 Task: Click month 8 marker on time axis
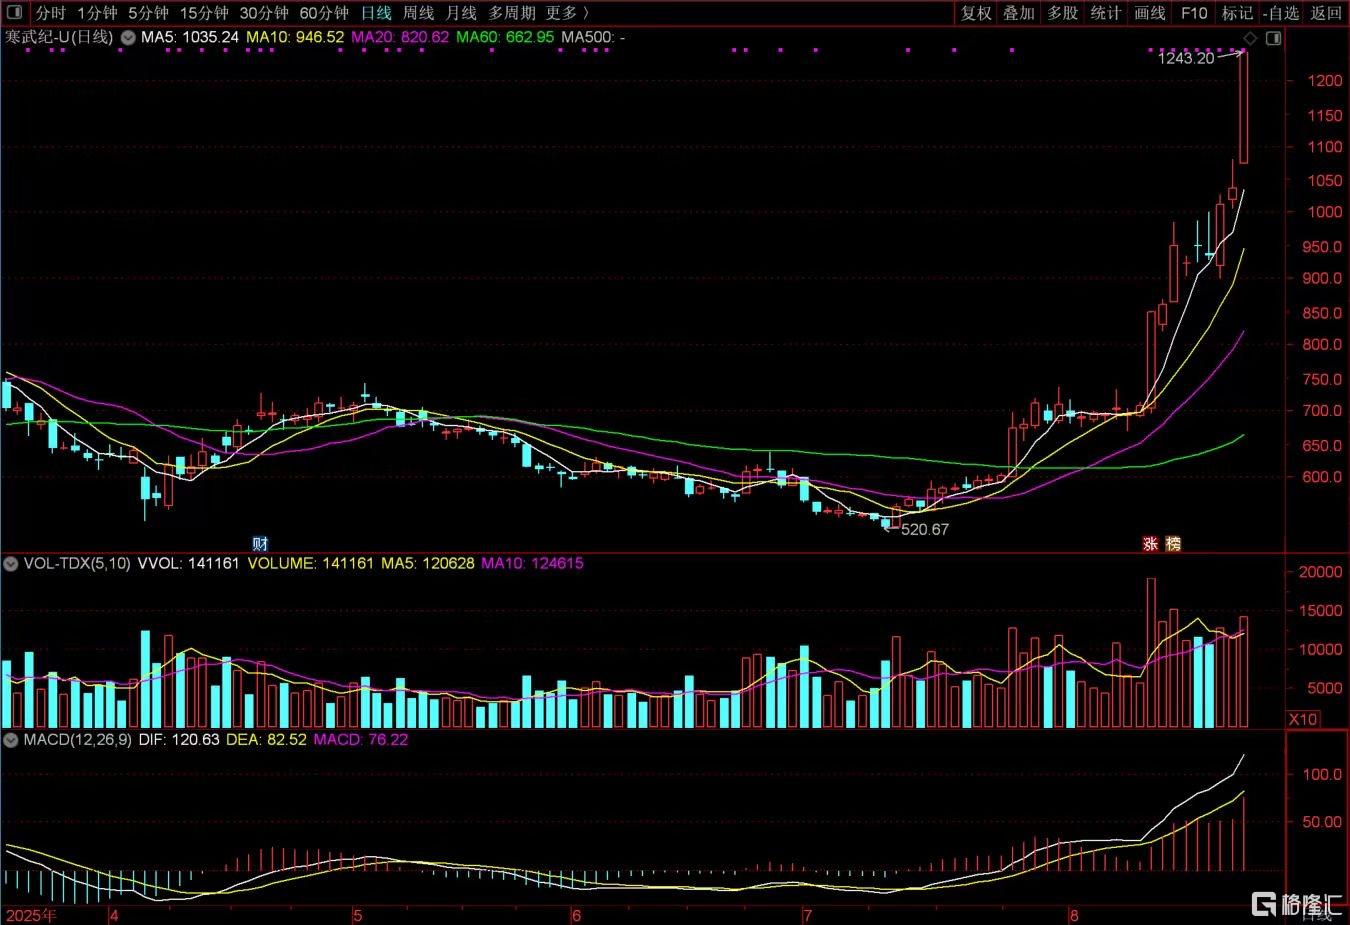1073,915
